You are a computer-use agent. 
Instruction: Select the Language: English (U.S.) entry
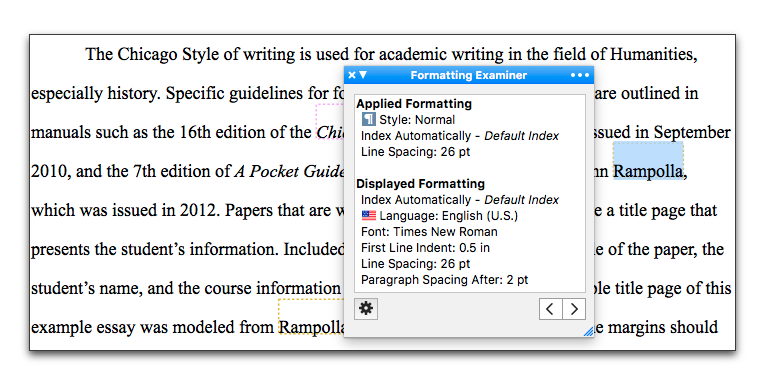click(448, 216)
